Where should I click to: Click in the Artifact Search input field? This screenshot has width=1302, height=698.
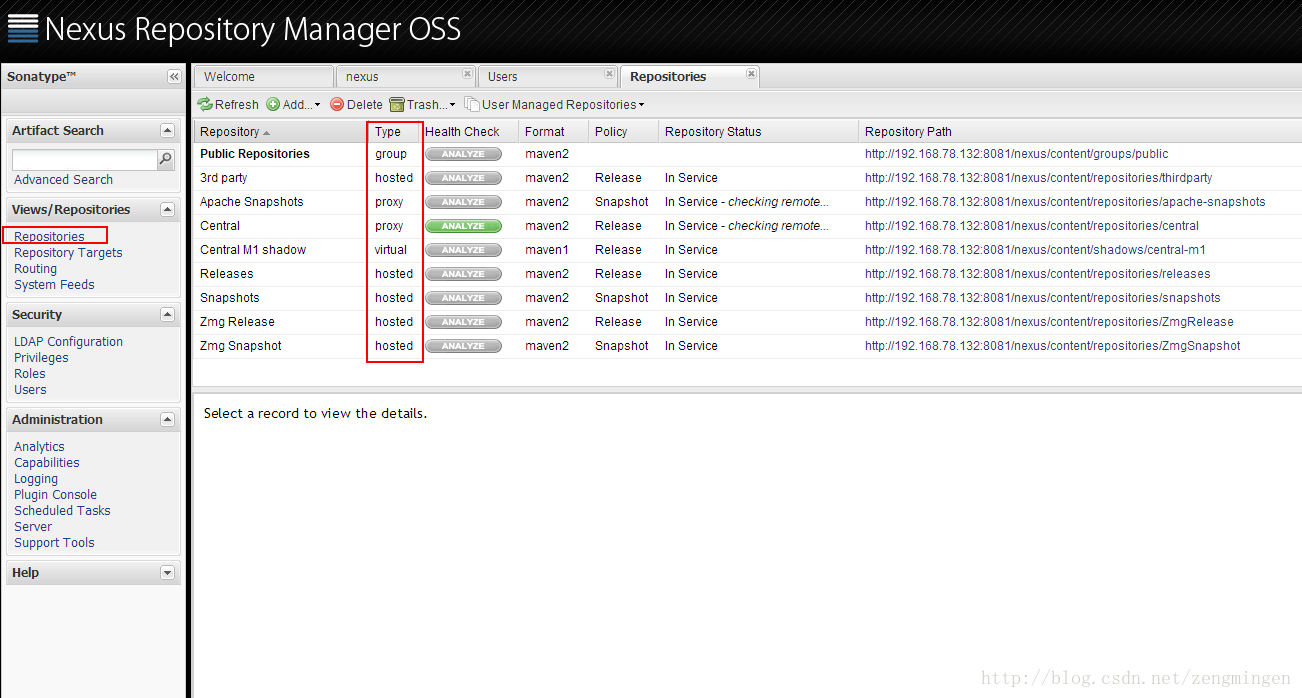pyautogui.click(x=85, y=160)
